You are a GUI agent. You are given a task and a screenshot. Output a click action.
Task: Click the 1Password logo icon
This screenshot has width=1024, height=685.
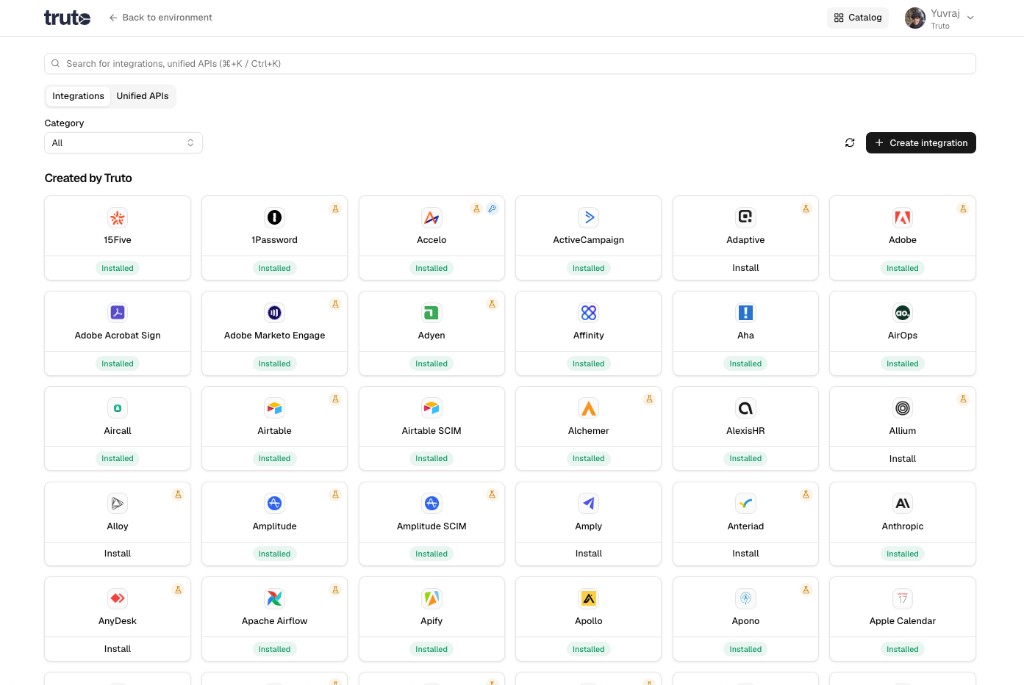pyautogui.click(x=274, y=217)
